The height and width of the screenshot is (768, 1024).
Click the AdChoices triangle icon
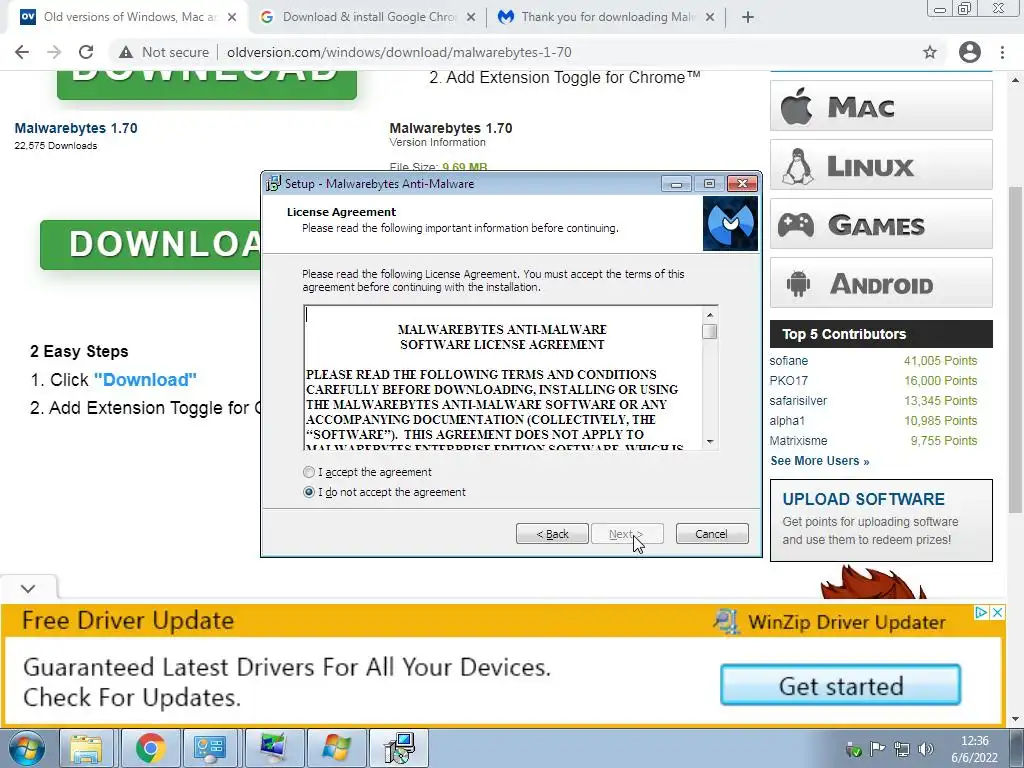[x=982, y=613]
